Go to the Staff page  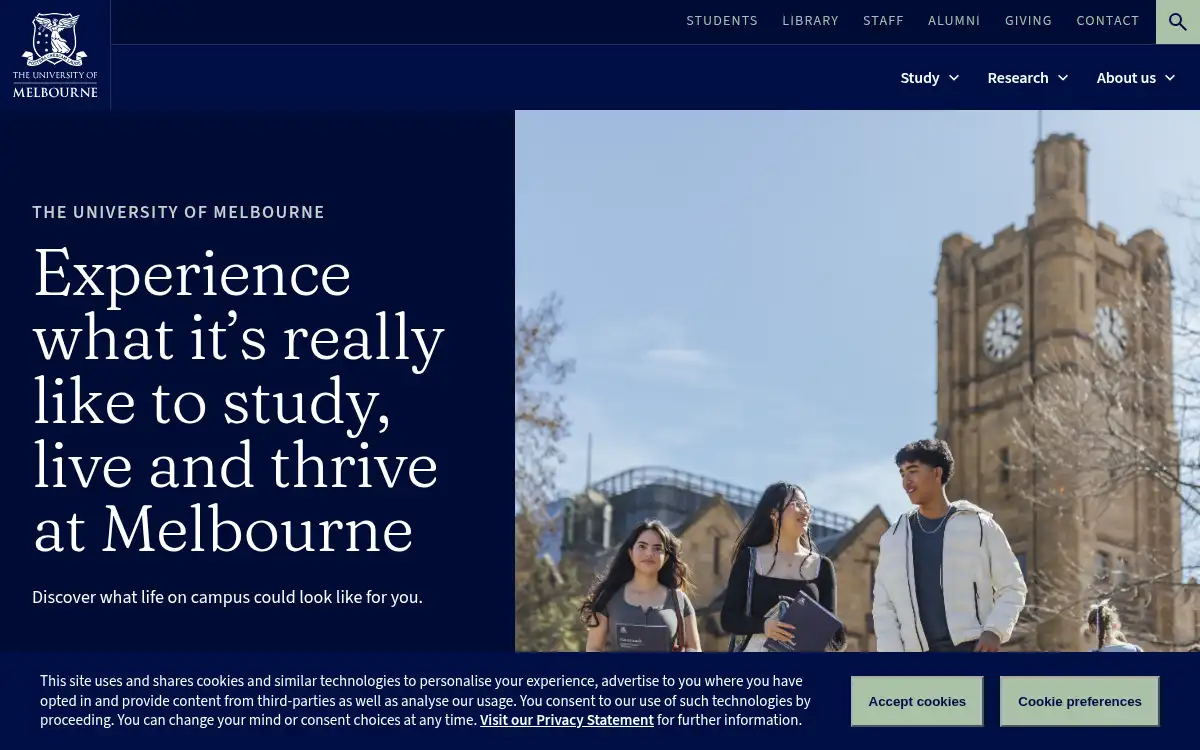pyautogui.click(x=884, y=21)
